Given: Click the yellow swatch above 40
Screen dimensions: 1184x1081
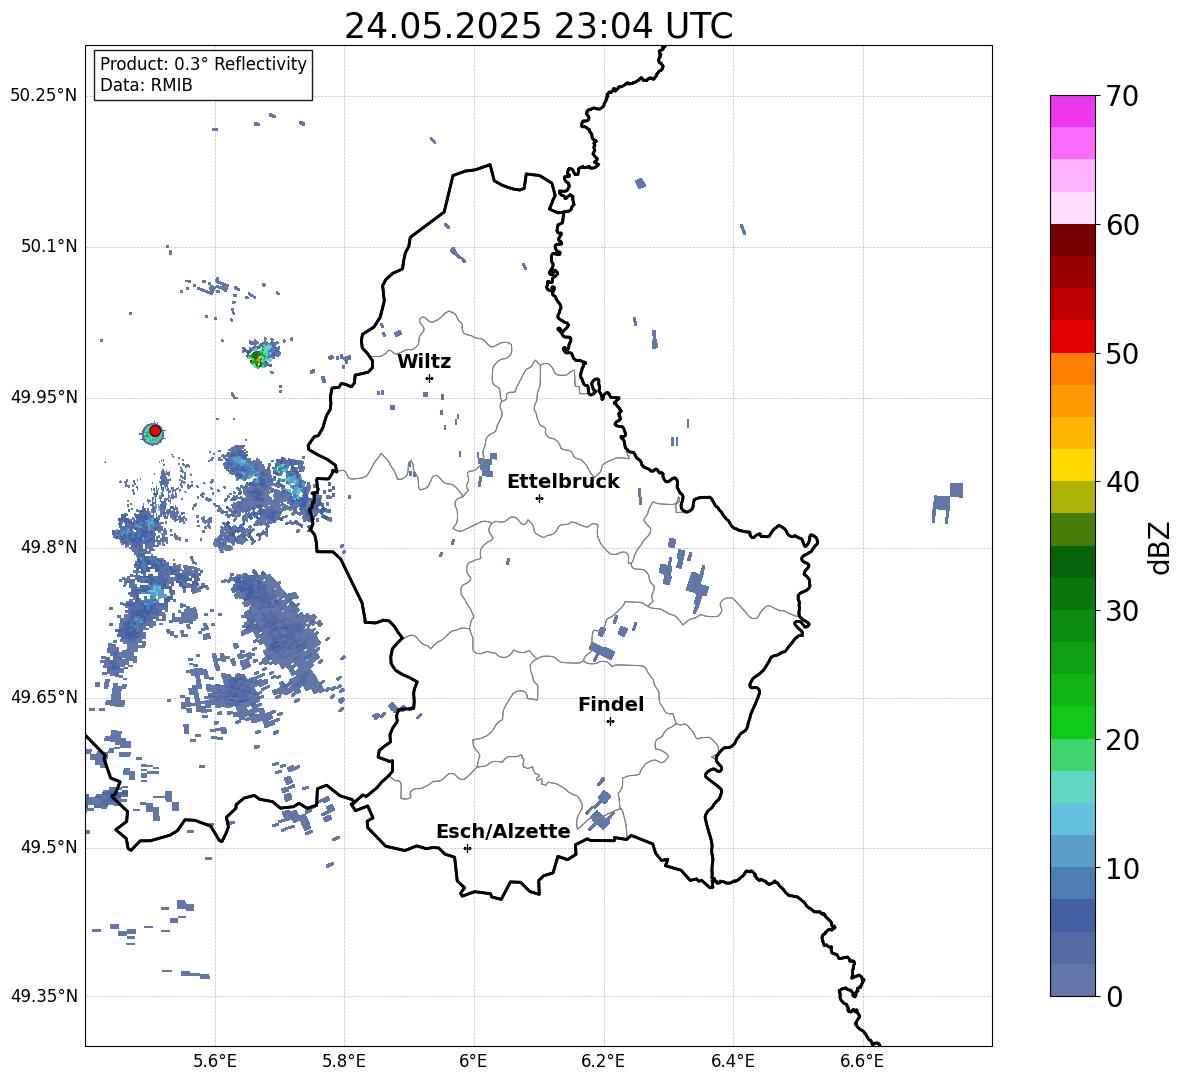Looking at the screenshot, I should coord(1073,465).
